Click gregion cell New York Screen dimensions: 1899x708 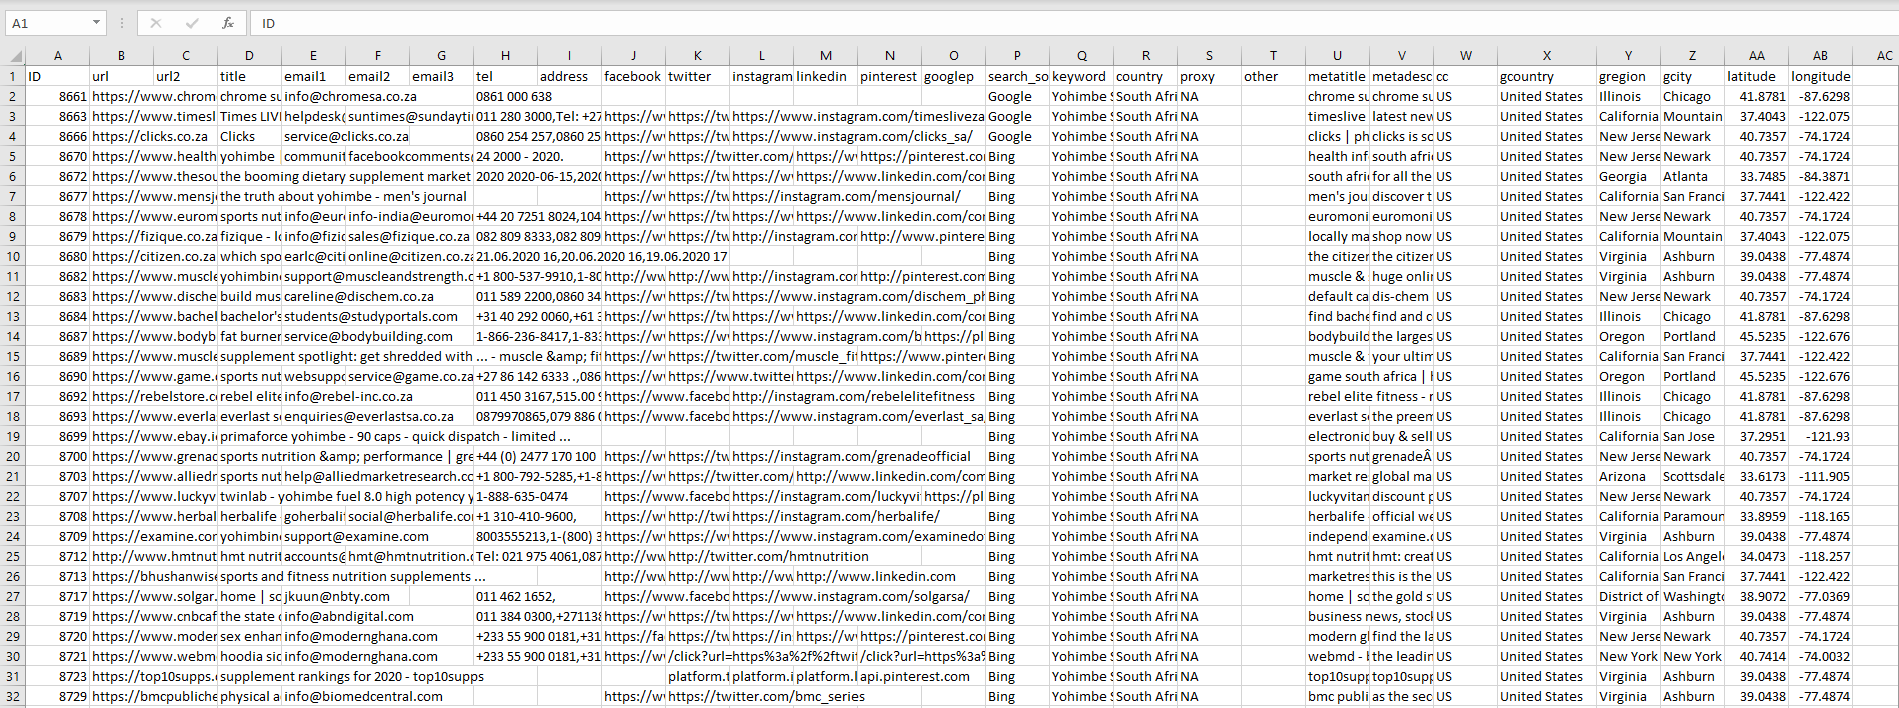click(1629, 656)
